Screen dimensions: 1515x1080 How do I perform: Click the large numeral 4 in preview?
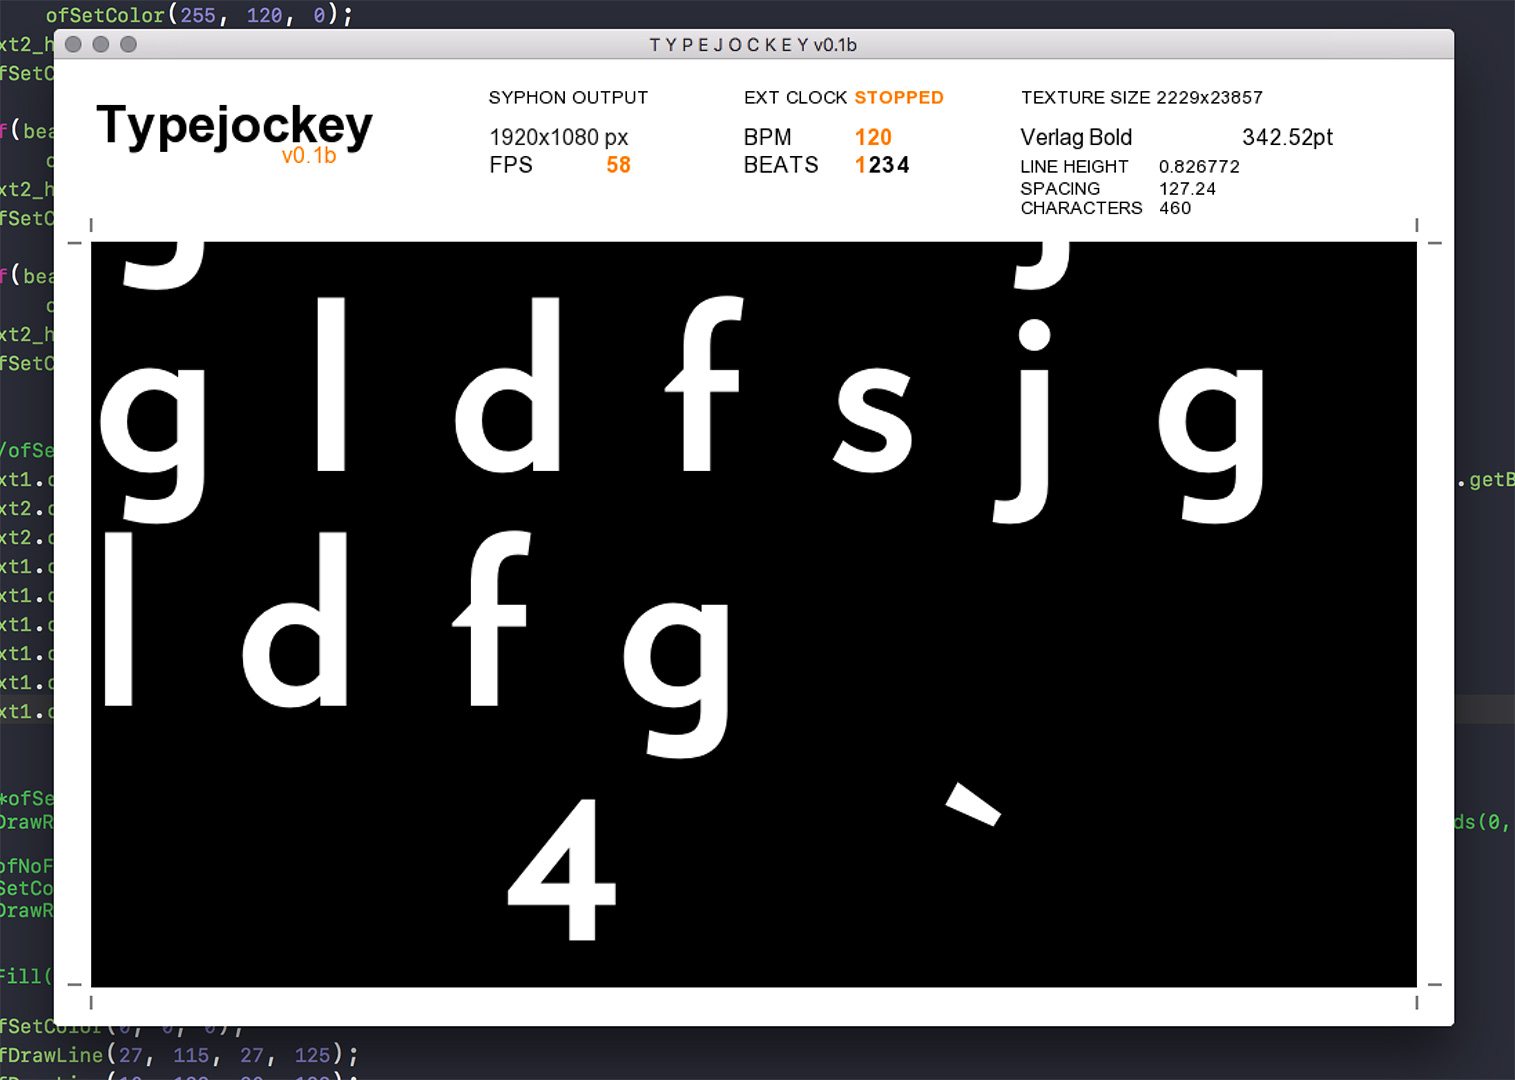pyautogui.click(x=562, y=870)
